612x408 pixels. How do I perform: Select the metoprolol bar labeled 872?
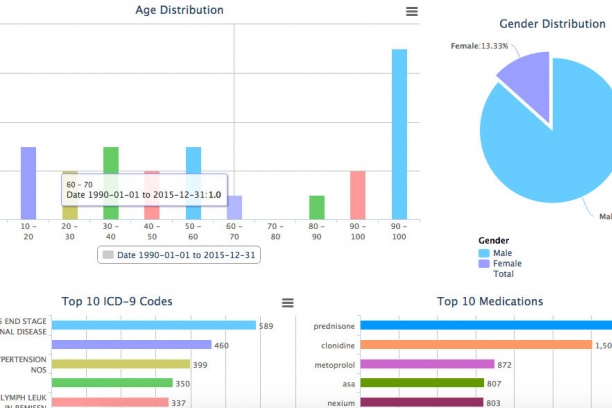[427, 364]
